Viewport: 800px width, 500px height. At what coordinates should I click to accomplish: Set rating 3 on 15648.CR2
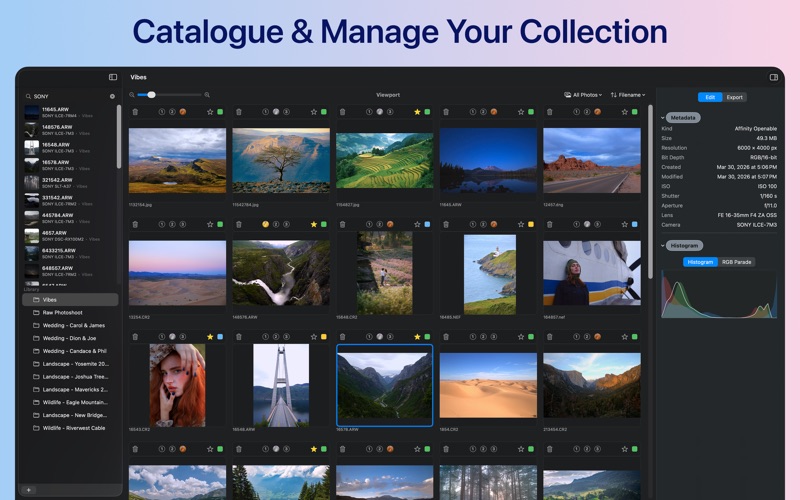[x=390, y=224]
